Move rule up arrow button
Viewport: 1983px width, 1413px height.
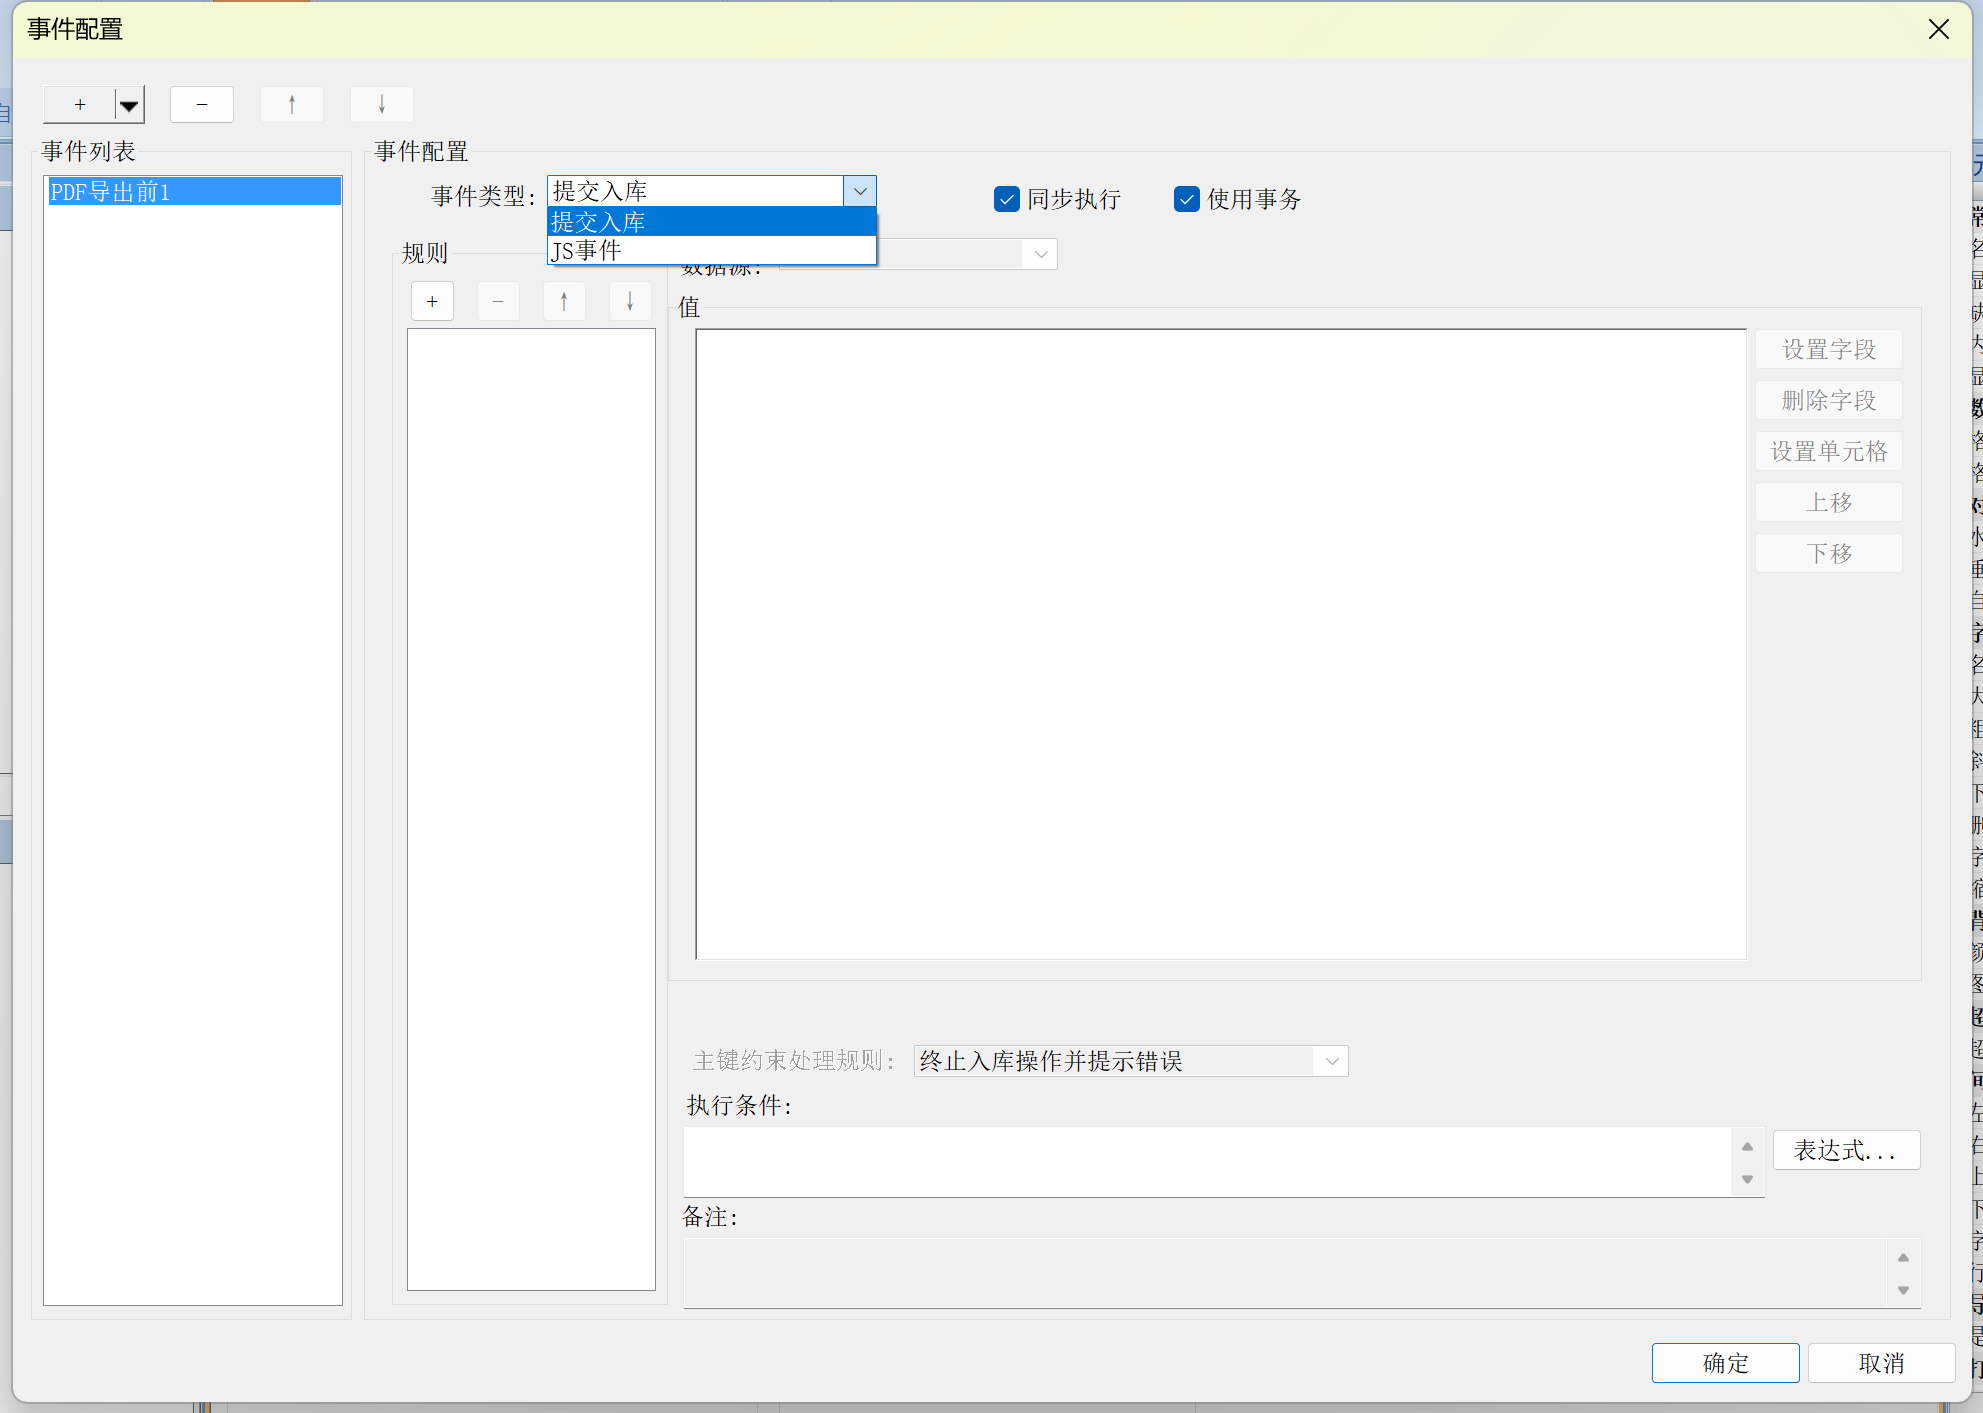pyautogui.click(x=564, y=302)
